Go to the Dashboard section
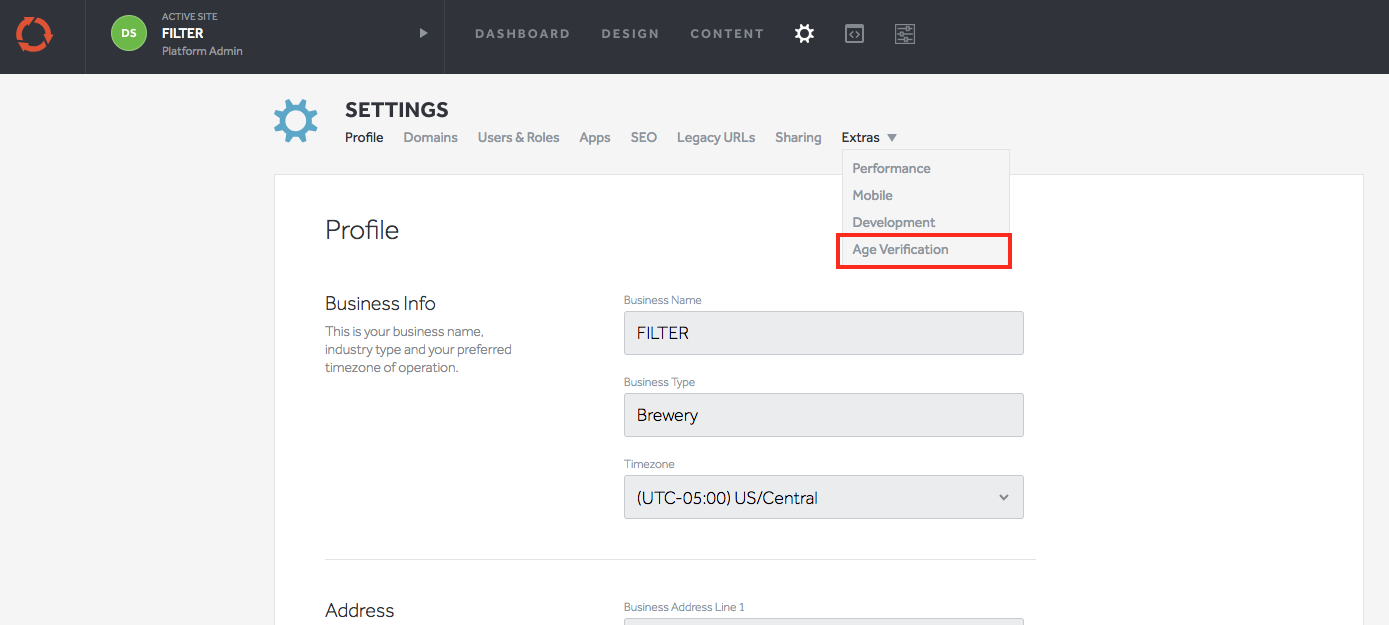Viewport: 1389px width, 625px height. [x=522, y=34]
